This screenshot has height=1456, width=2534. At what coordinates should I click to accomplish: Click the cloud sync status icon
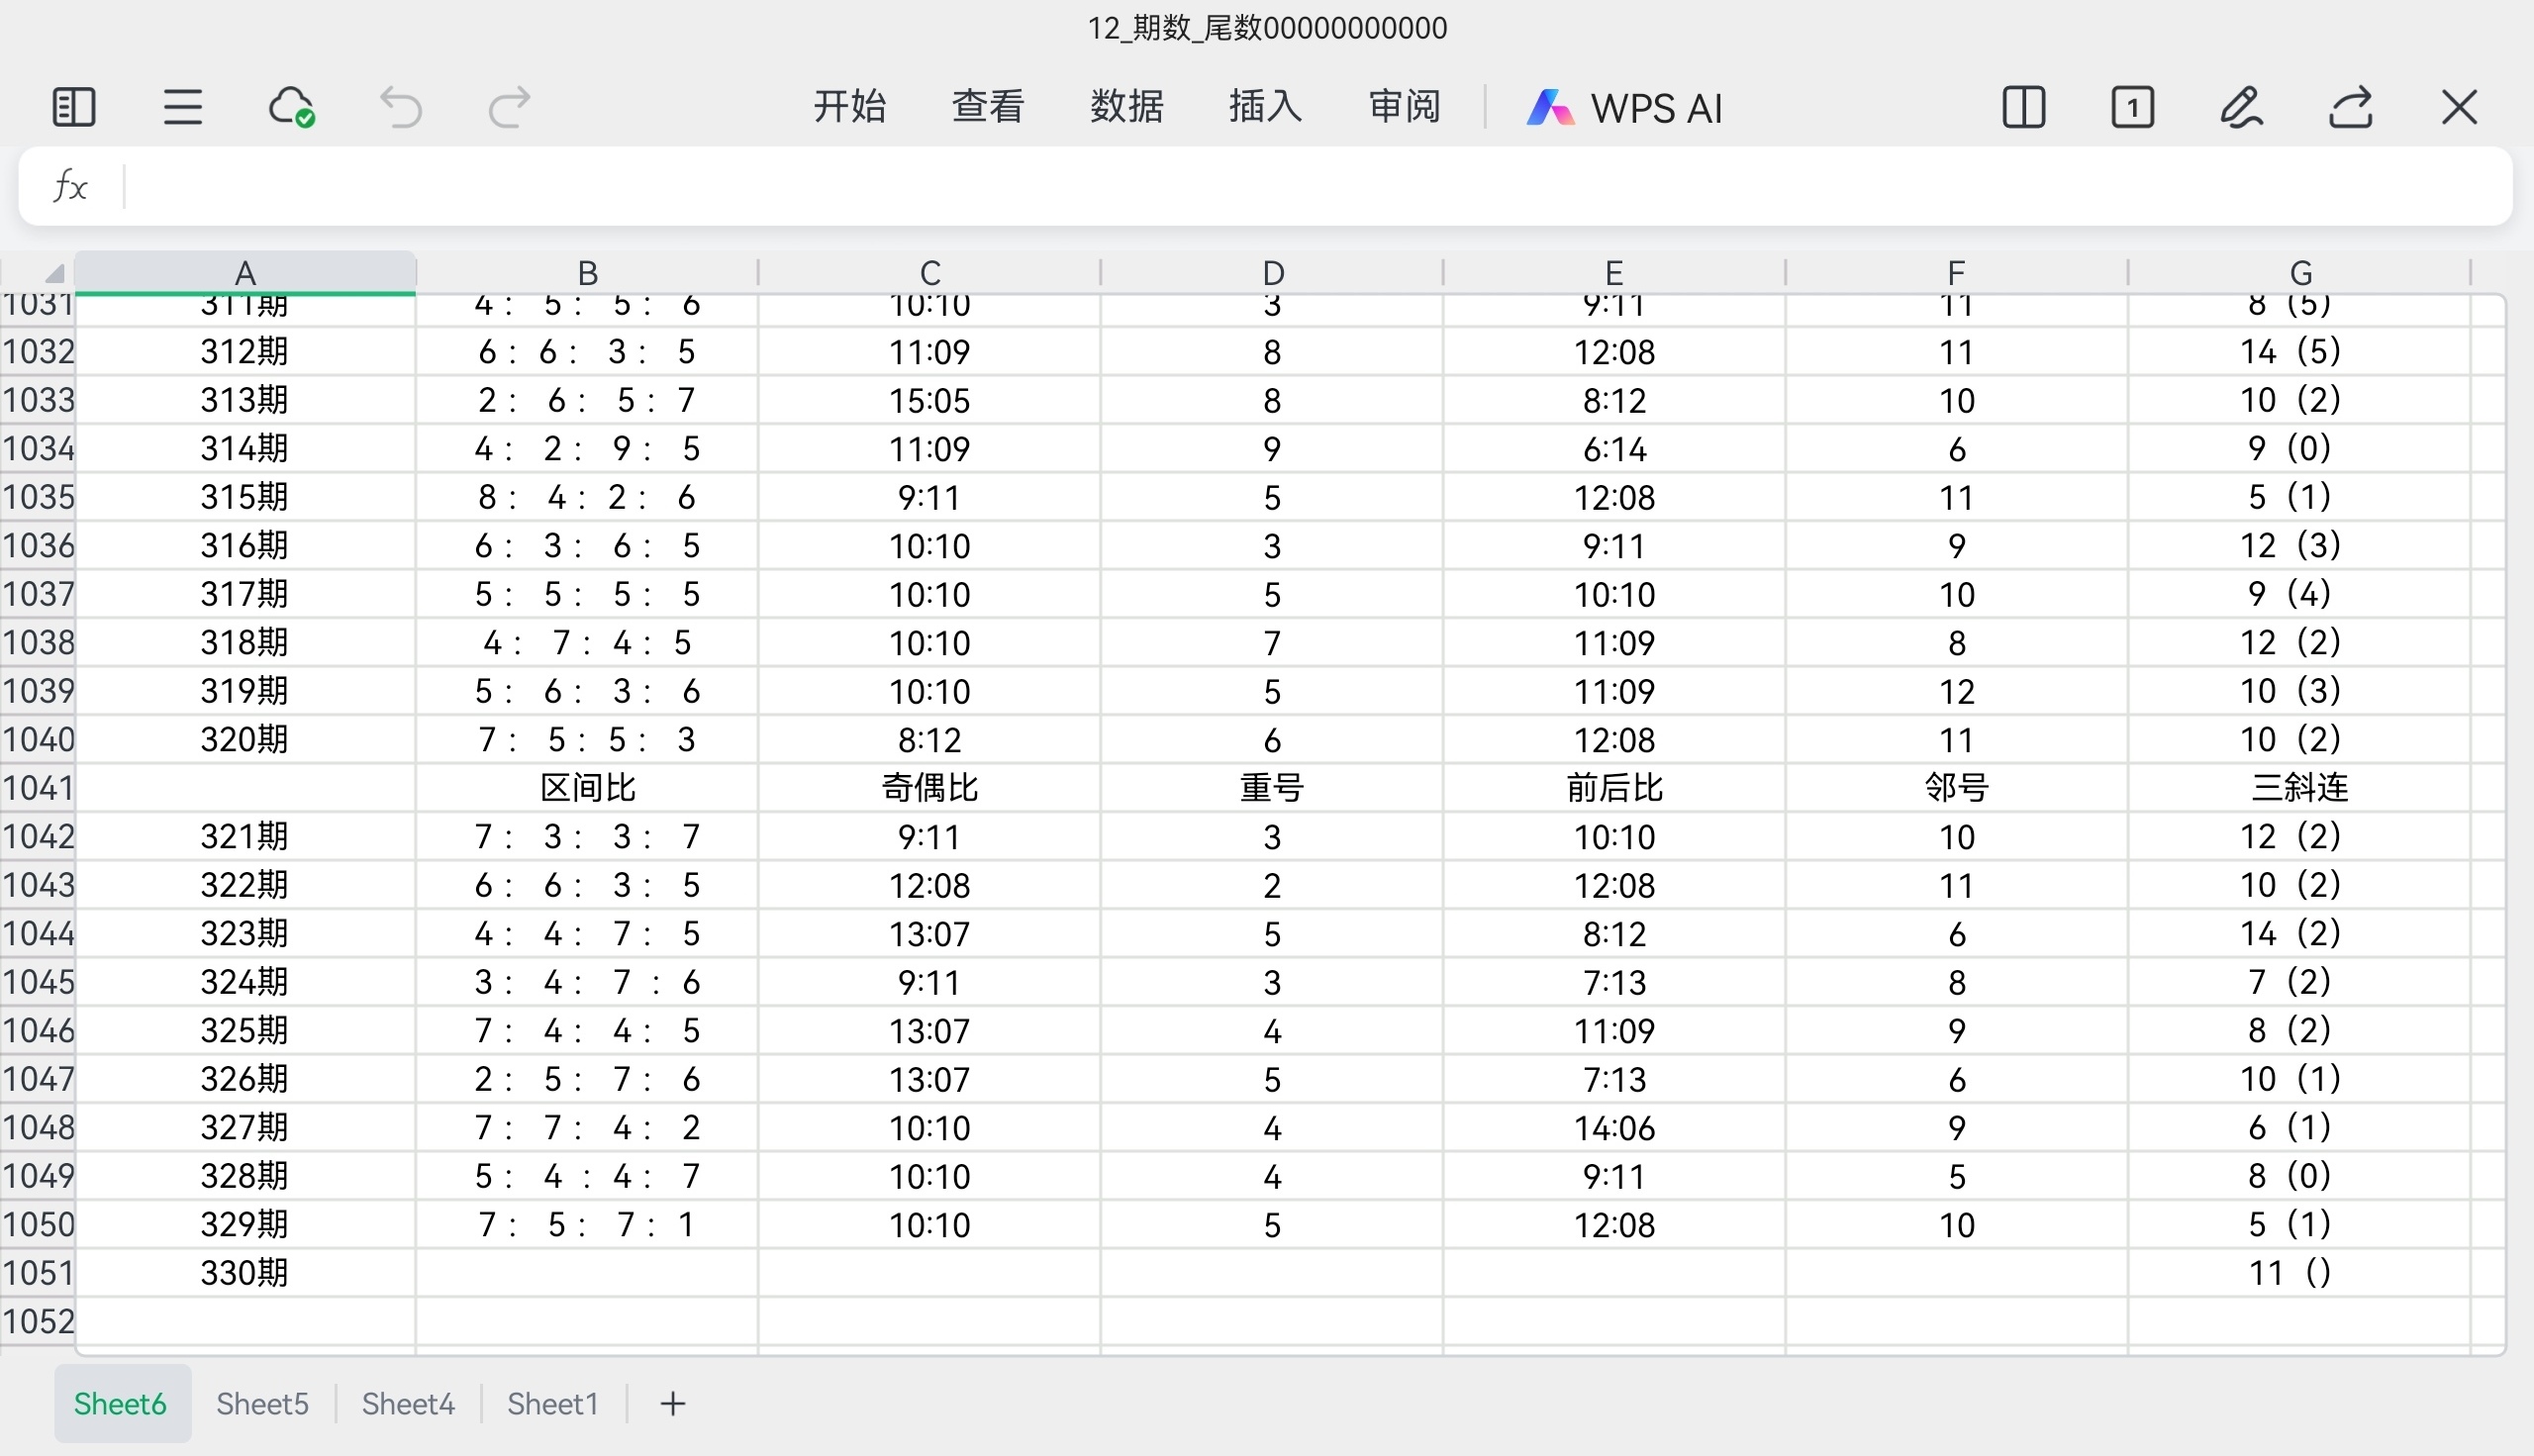291,107
